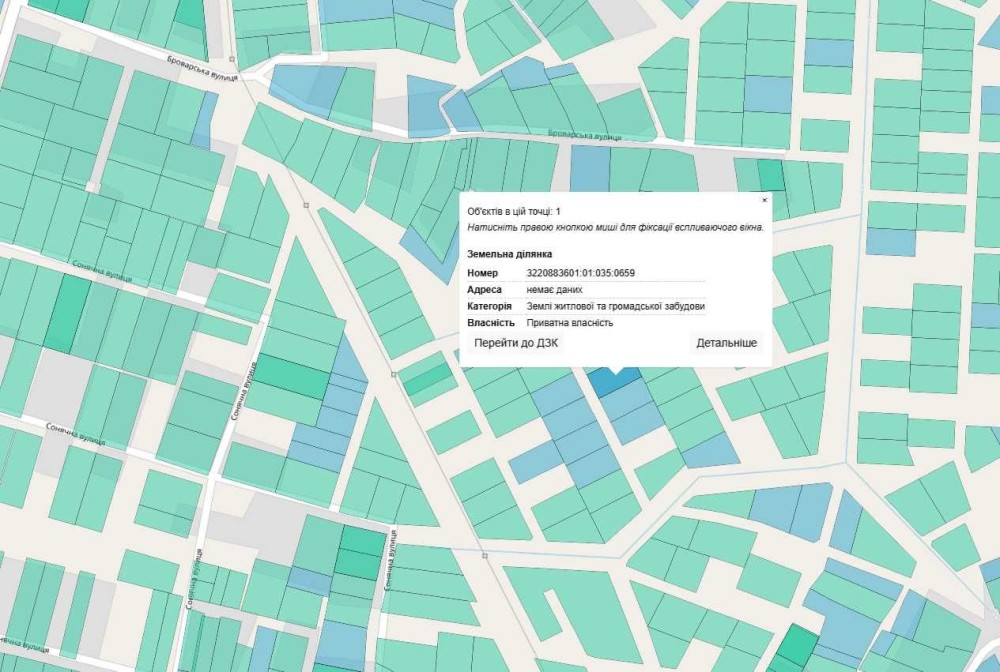Viewport: 1000px width, 672px height.
Task: Click the square road node beside angled 'Броварська вулиця' label
Action: coord(232,59)
